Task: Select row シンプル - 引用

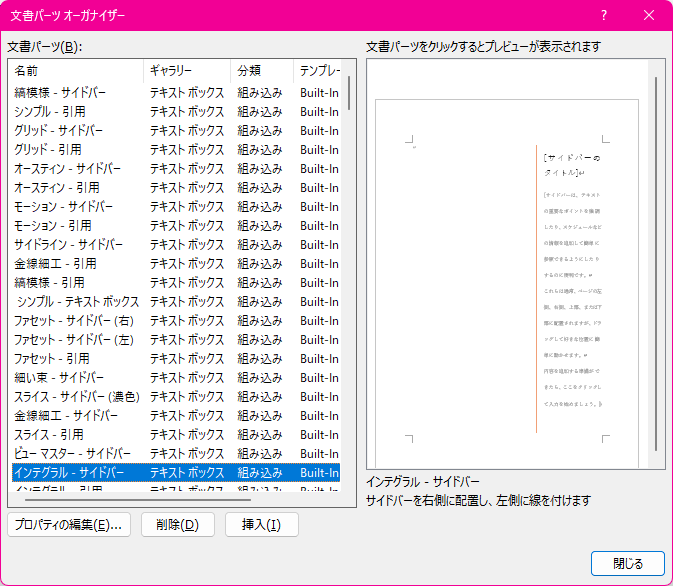Action: [176, 112]
